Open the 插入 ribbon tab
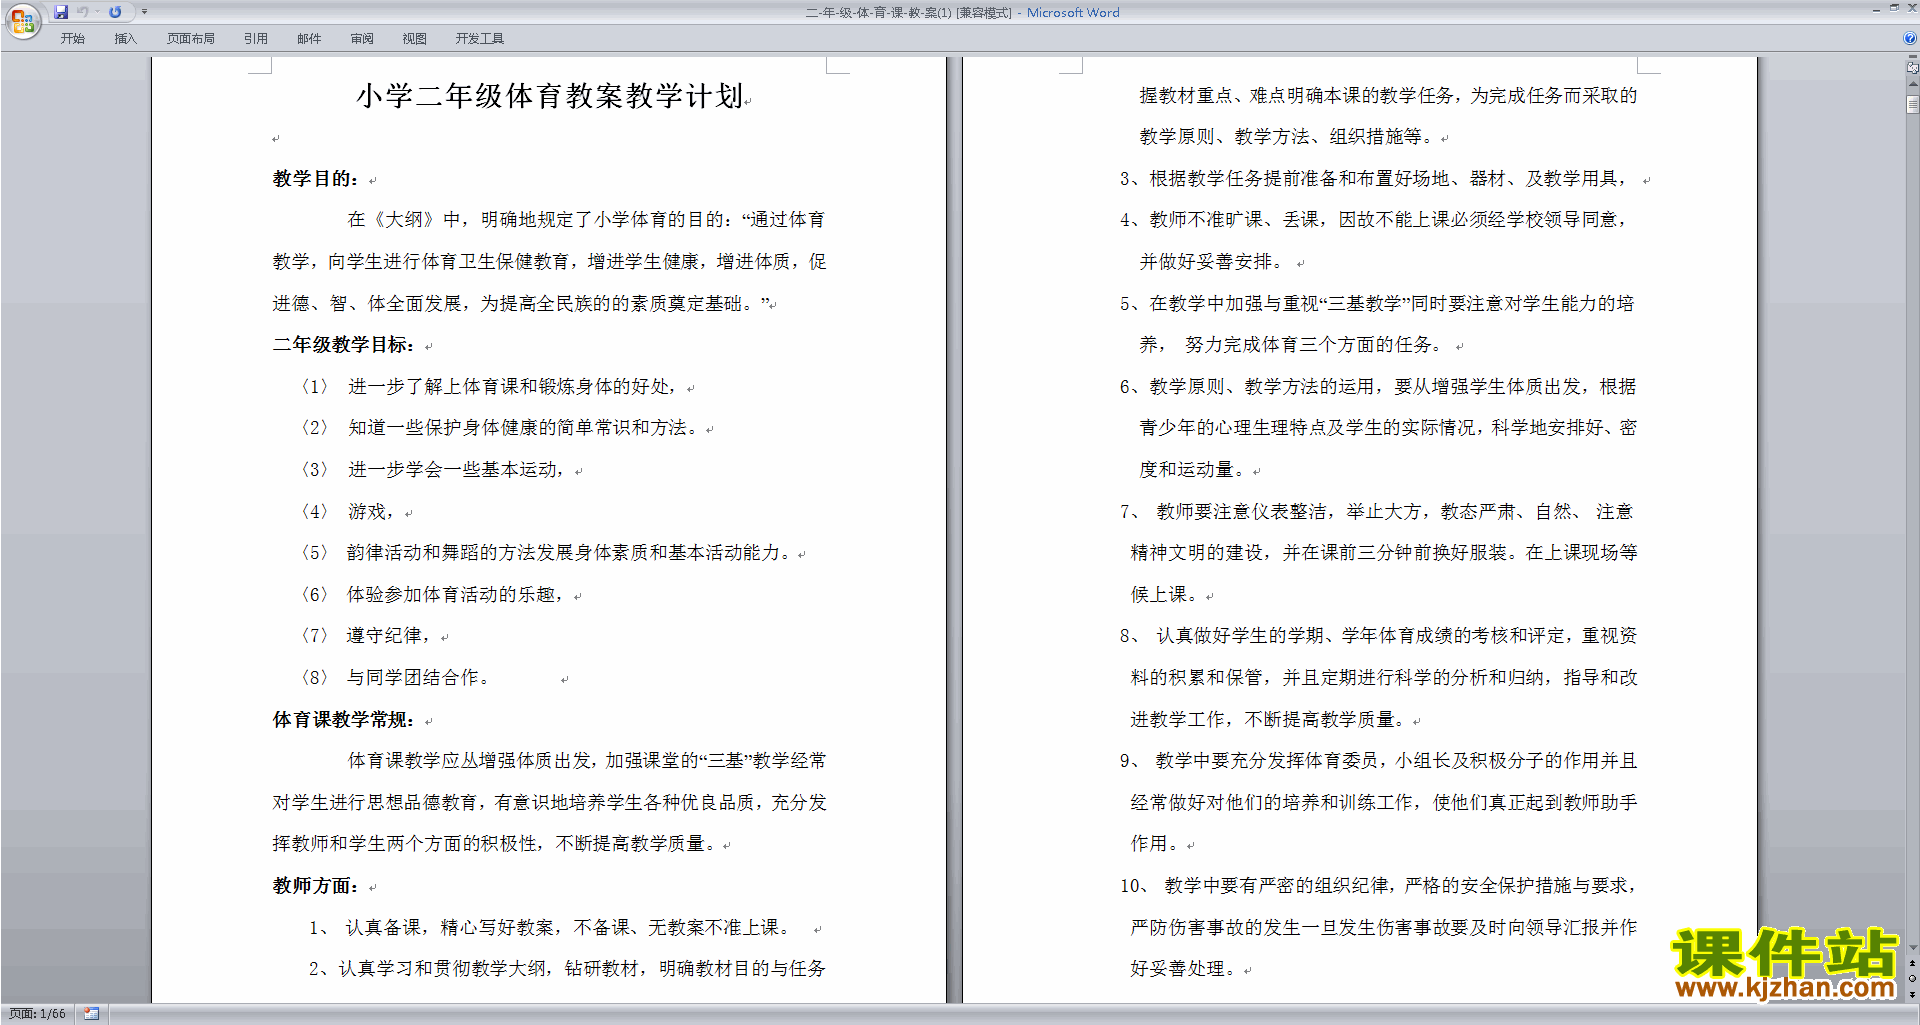This screenshot has height=1025, width=1920. (125, 39)
